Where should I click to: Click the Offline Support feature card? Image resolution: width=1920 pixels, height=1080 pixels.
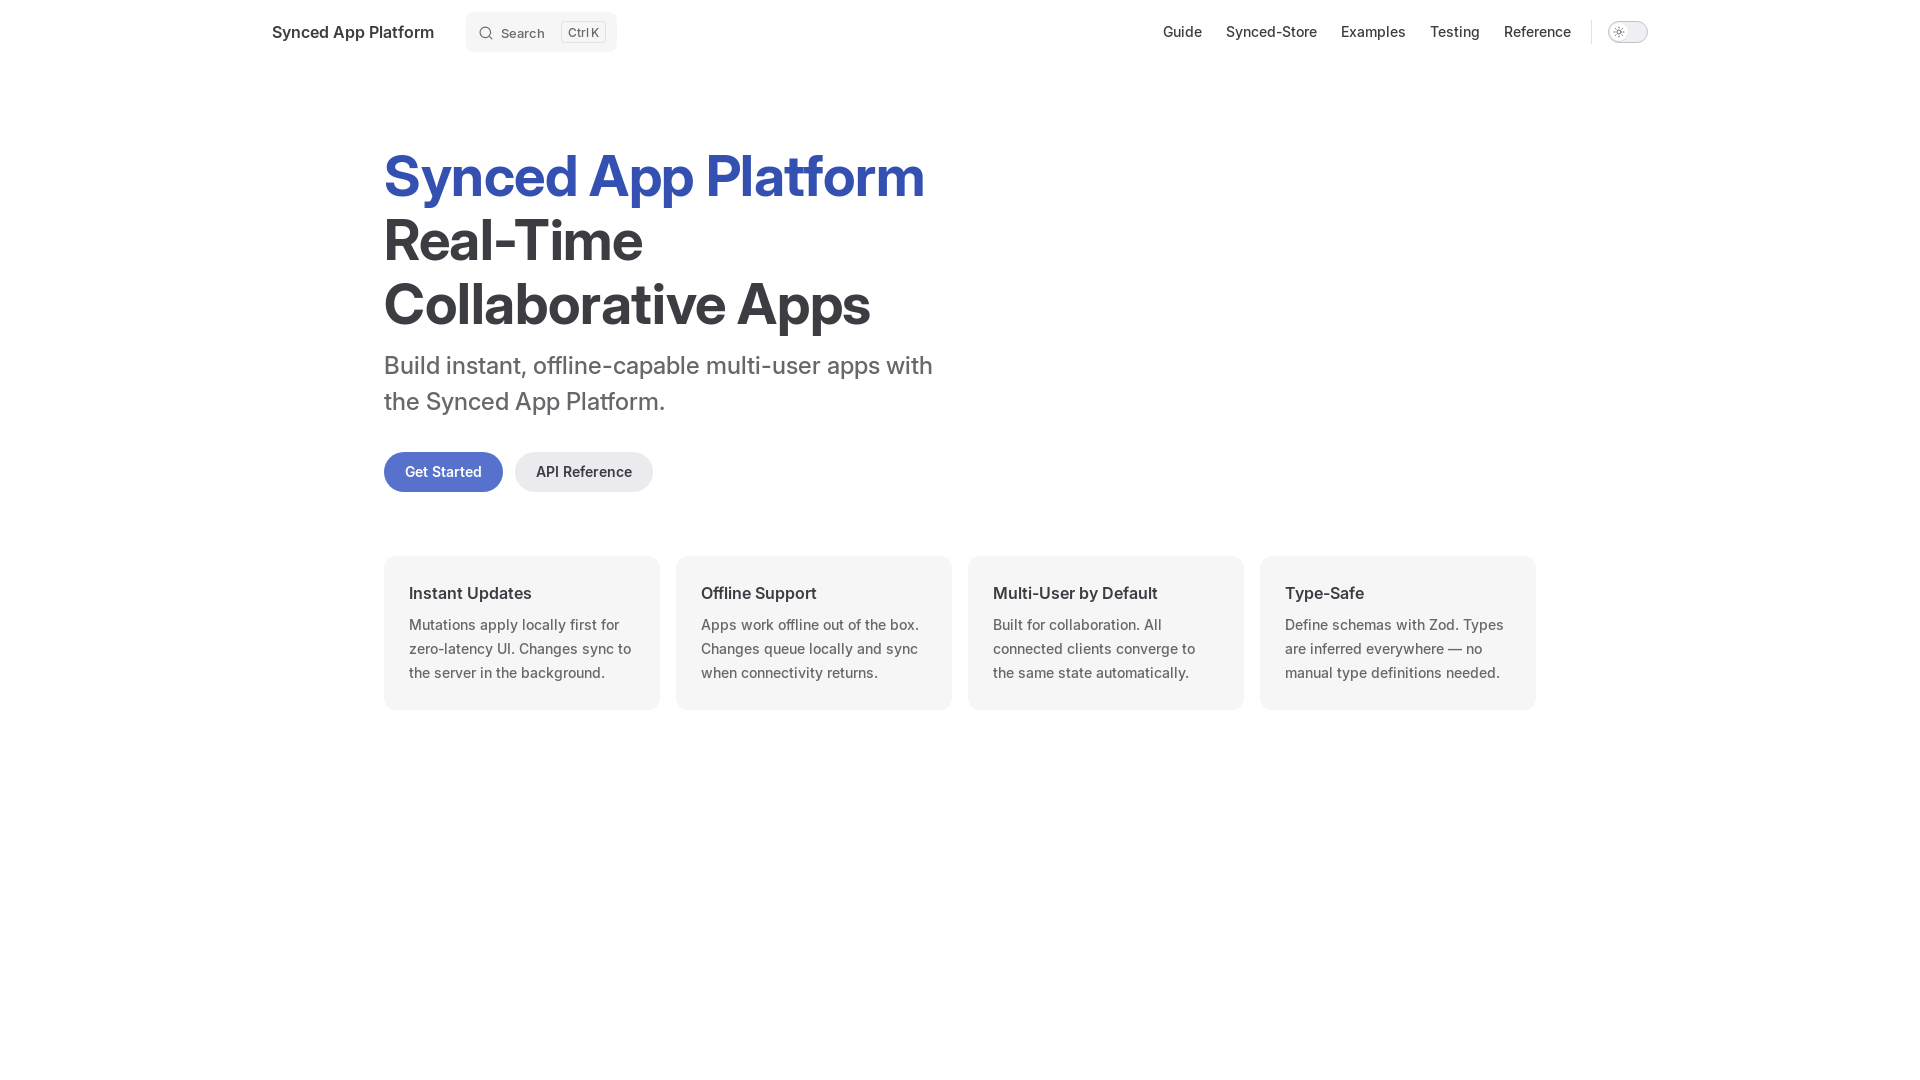pyautogui.click(x=814, y=633)
